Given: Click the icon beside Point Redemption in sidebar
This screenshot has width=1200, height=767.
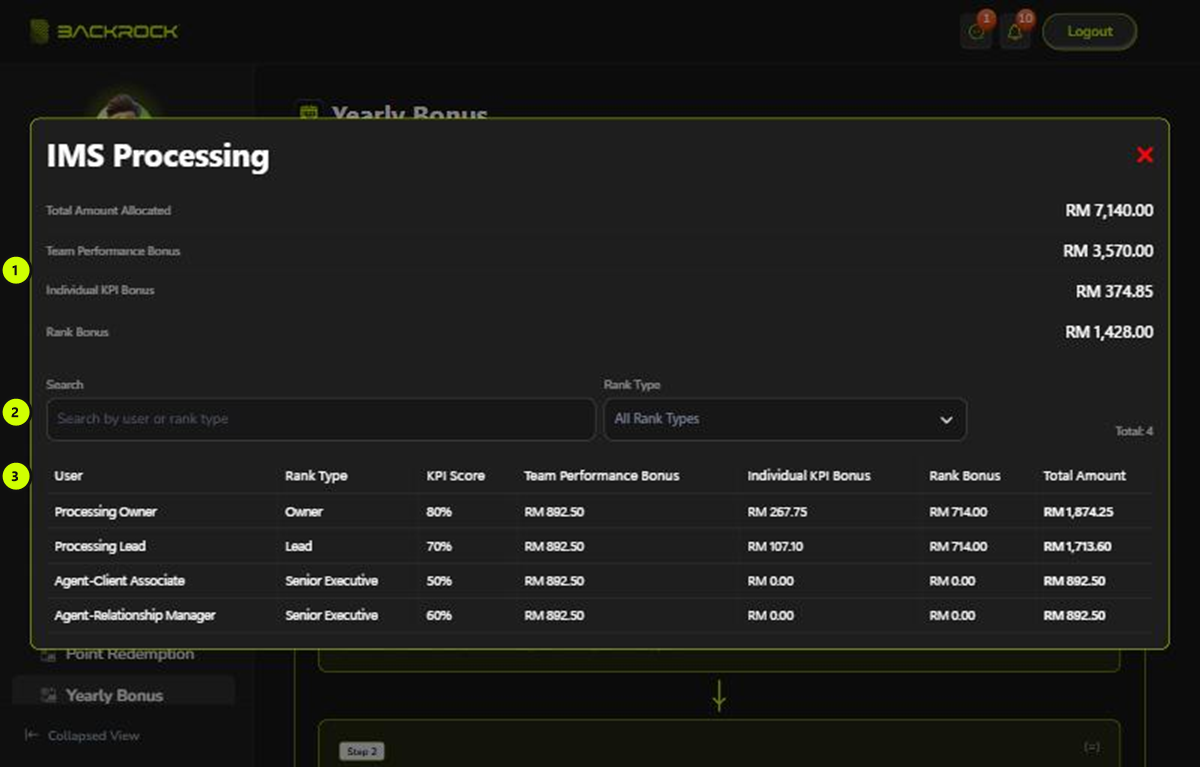Looking at the screenshot, I should tap(48, 655).
